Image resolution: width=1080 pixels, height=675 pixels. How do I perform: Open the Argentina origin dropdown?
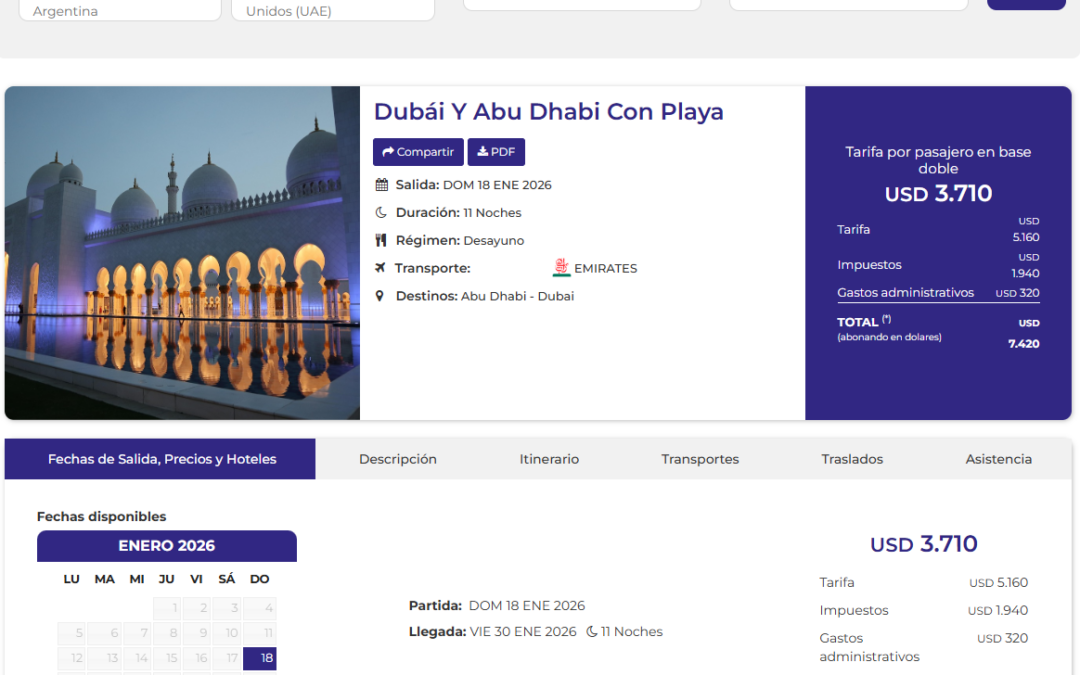tap(122, 11)
